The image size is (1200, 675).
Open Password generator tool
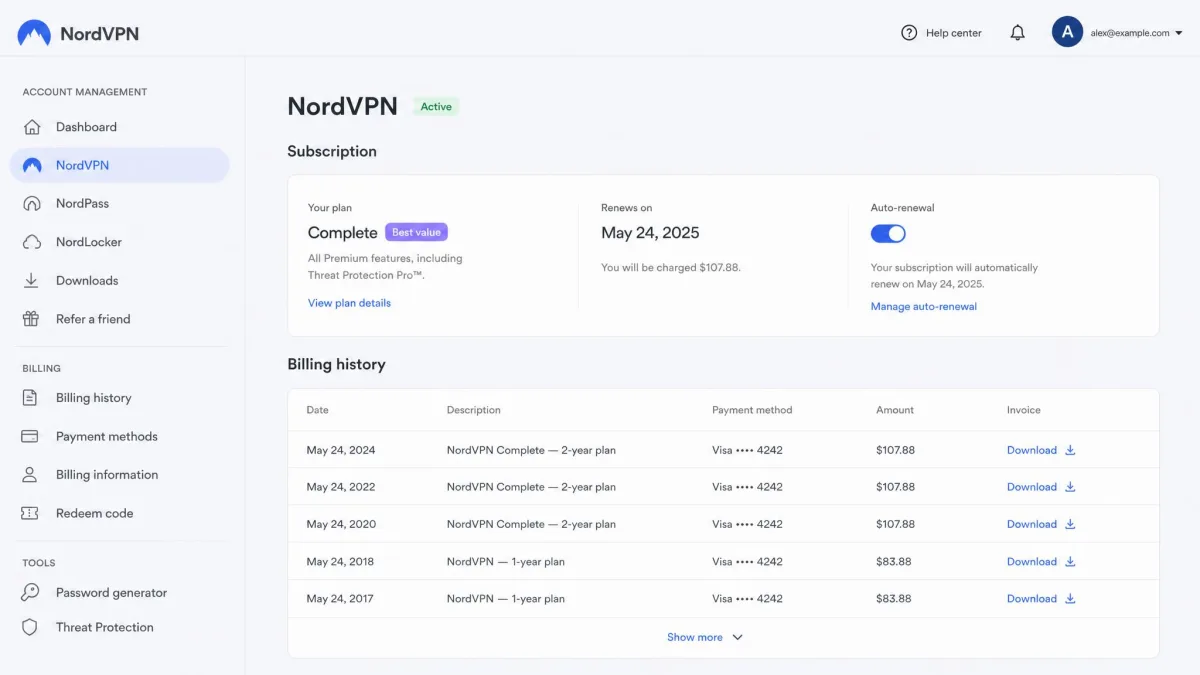[x=120, y=592]
